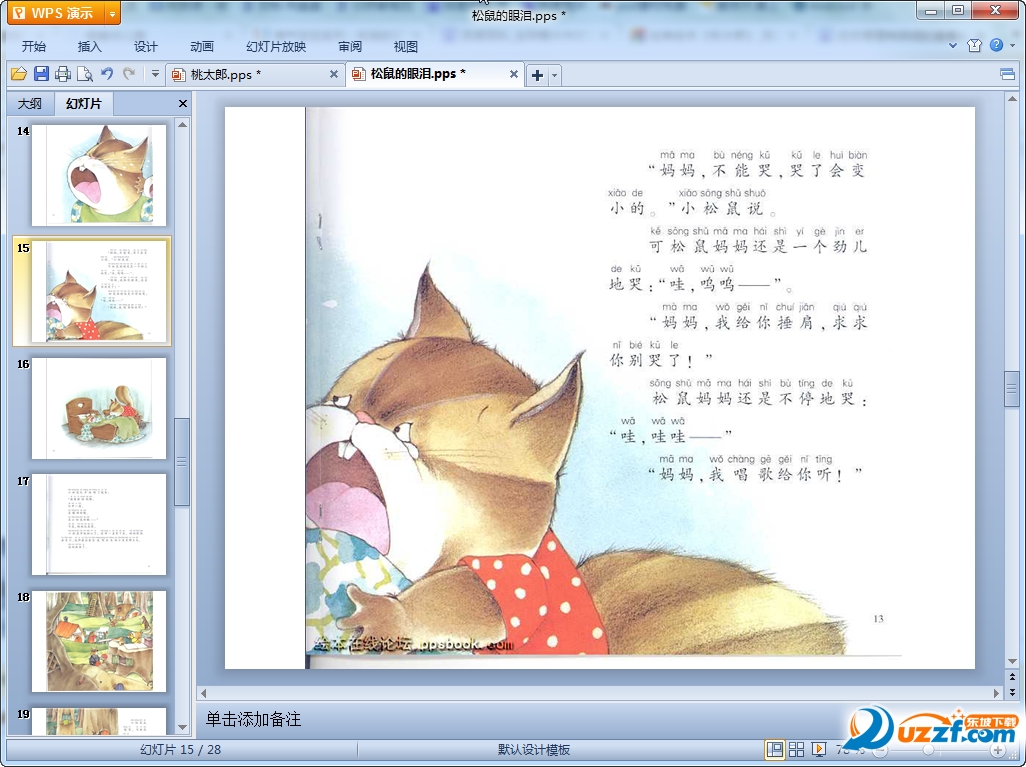Image resolution: width=1026 pixels, height=767 pixels.
Task: Zoom out with the minus button
Action: click(881, 750)
